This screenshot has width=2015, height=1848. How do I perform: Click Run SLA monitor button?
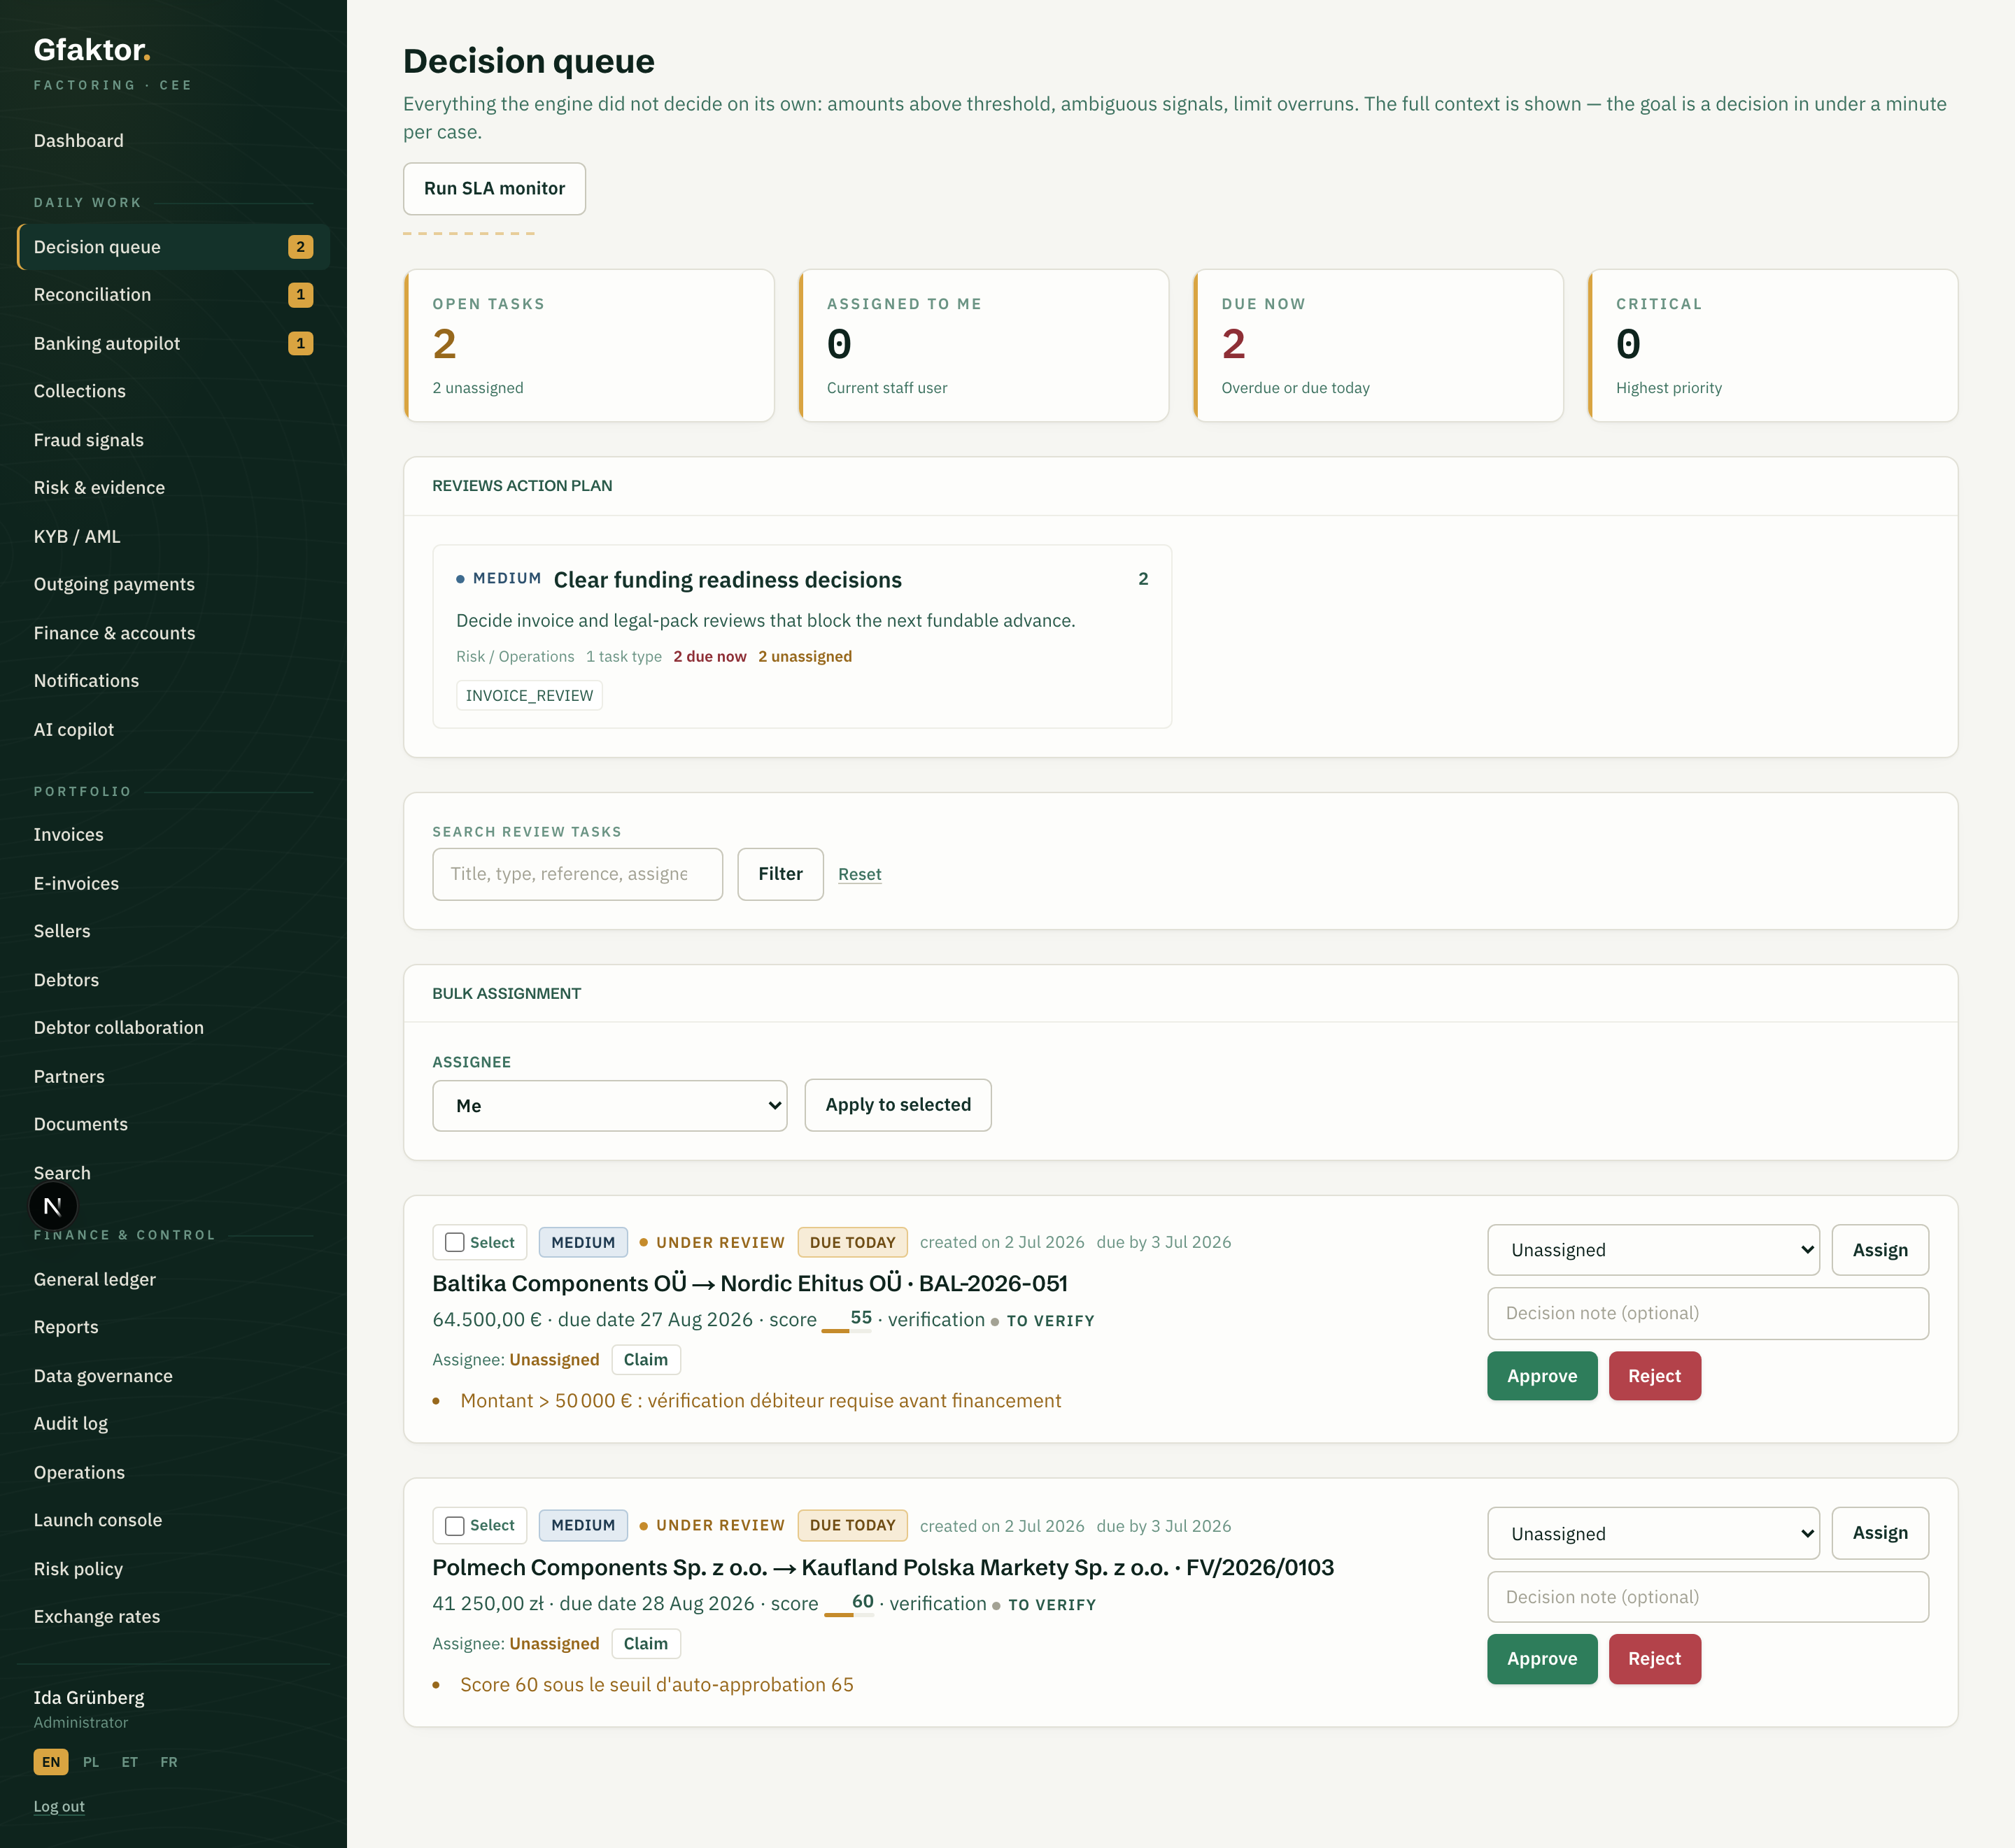click(494, 188)
